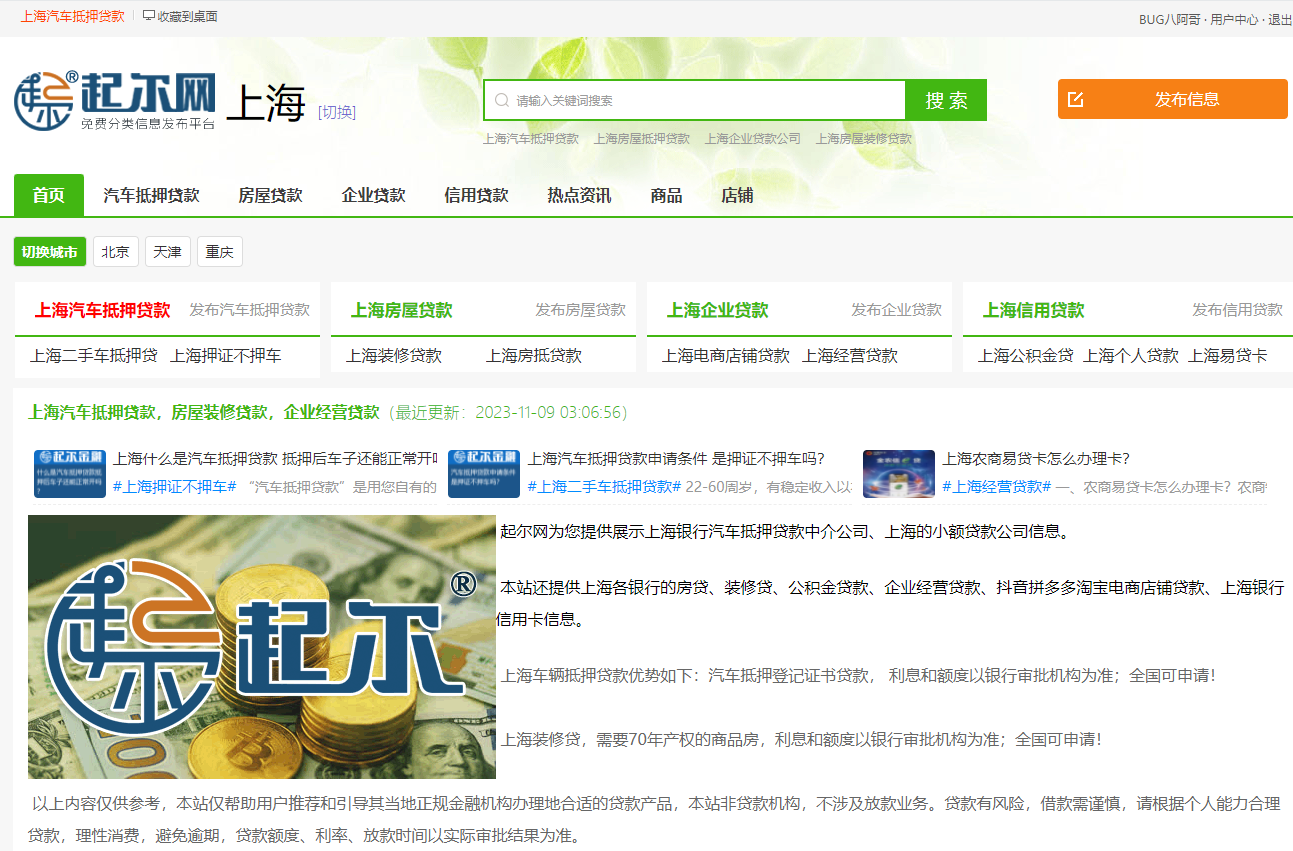The image size is (1293, 851).
Task: Open 上海公积金贷 subcategory
Action: coord(1026,356)
